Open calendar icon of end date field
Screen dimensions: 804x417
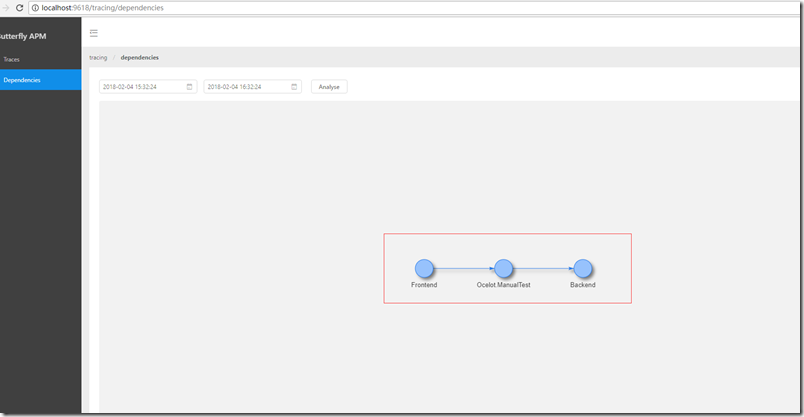click(x=294, y=87)
